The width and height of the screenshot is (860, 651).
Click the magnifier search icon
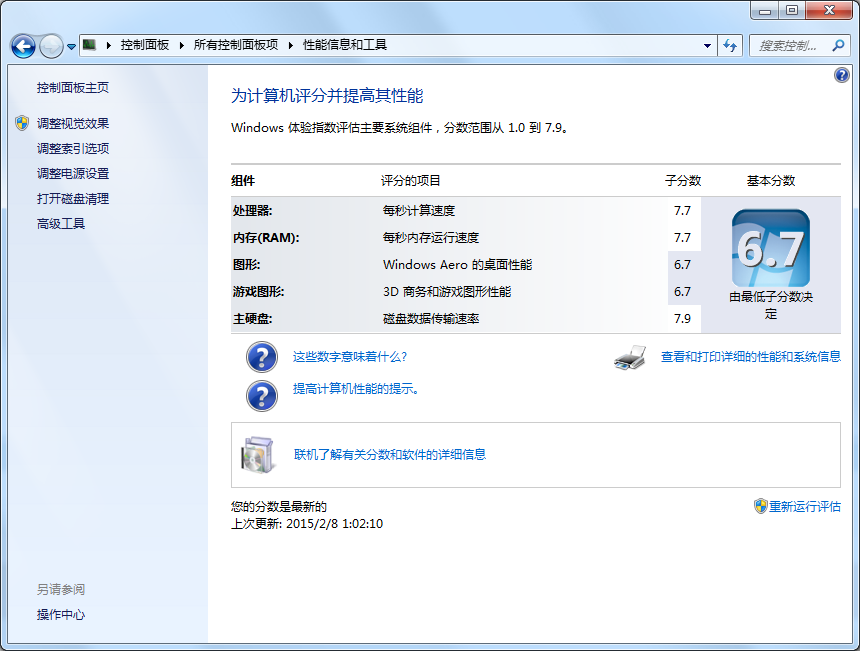[x=839, y=46]
